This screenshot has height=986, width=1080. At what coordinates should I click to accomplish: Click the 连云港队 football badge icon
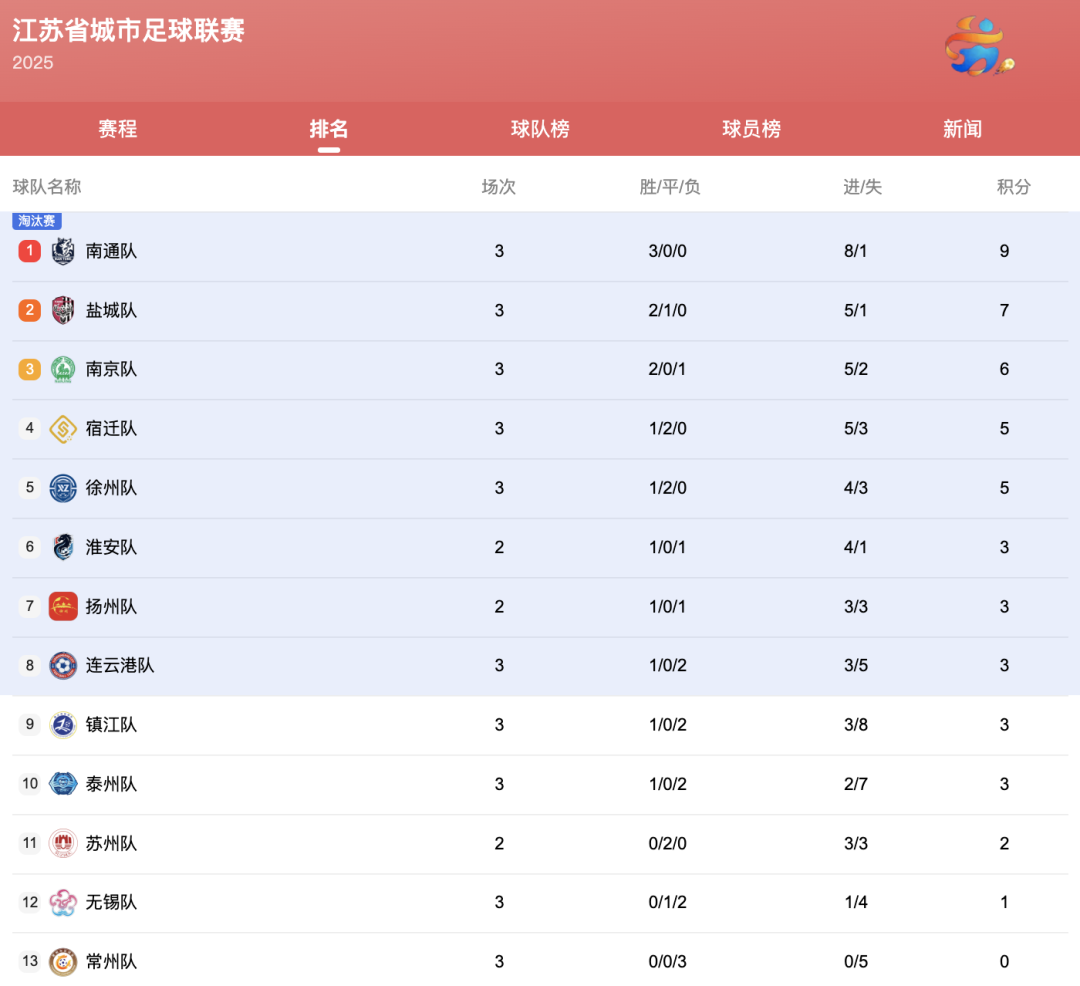coord(63,665)
